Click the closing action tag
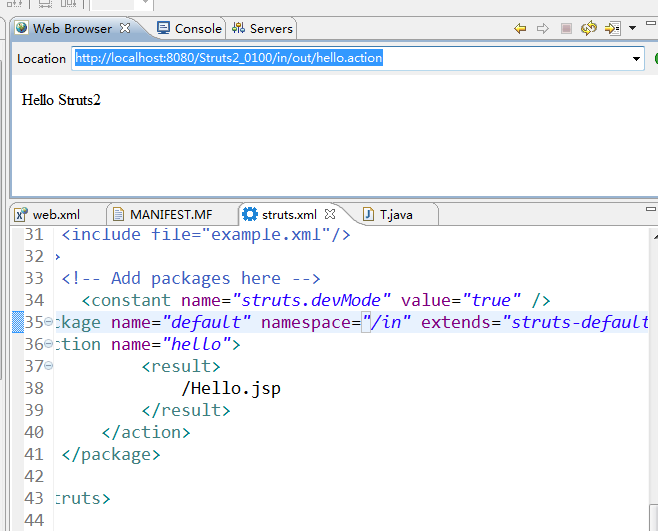This screenshot has width=658, height=531. (146, 432)
